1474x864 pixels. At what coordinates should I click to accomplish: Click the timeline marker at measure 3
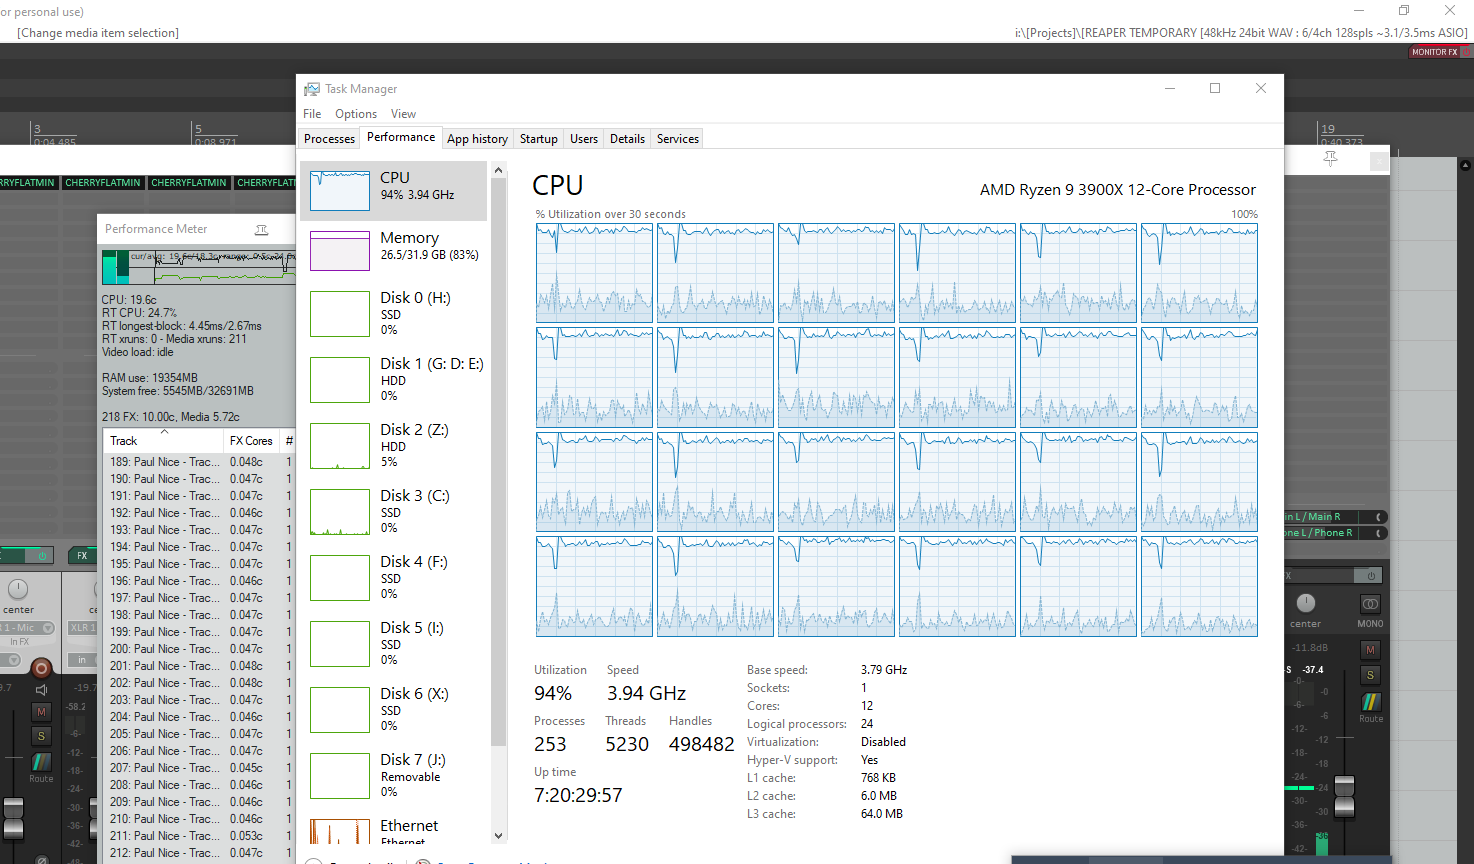pyautogui.click(x=38, y=129)
